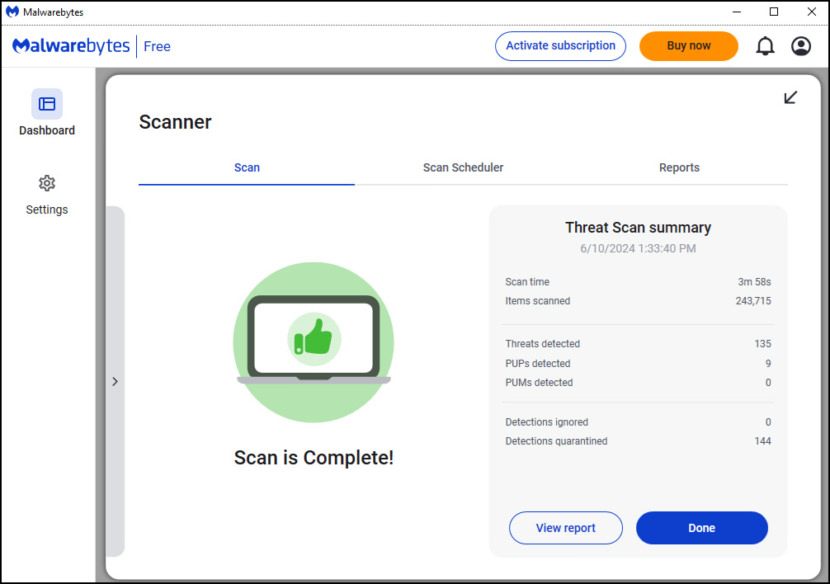Open the Settings panel
Viewport: 830px width, 584px height.
(x=46, y=195)
